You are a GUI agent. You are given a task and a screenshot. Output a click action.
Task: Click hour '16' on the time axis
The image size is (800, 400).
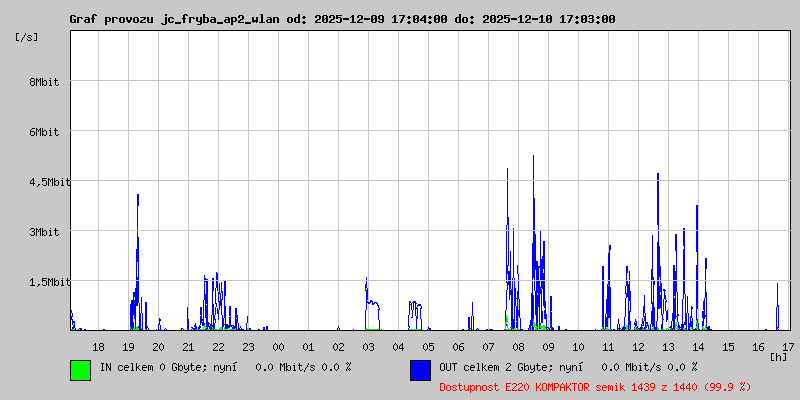pos(758,347)
